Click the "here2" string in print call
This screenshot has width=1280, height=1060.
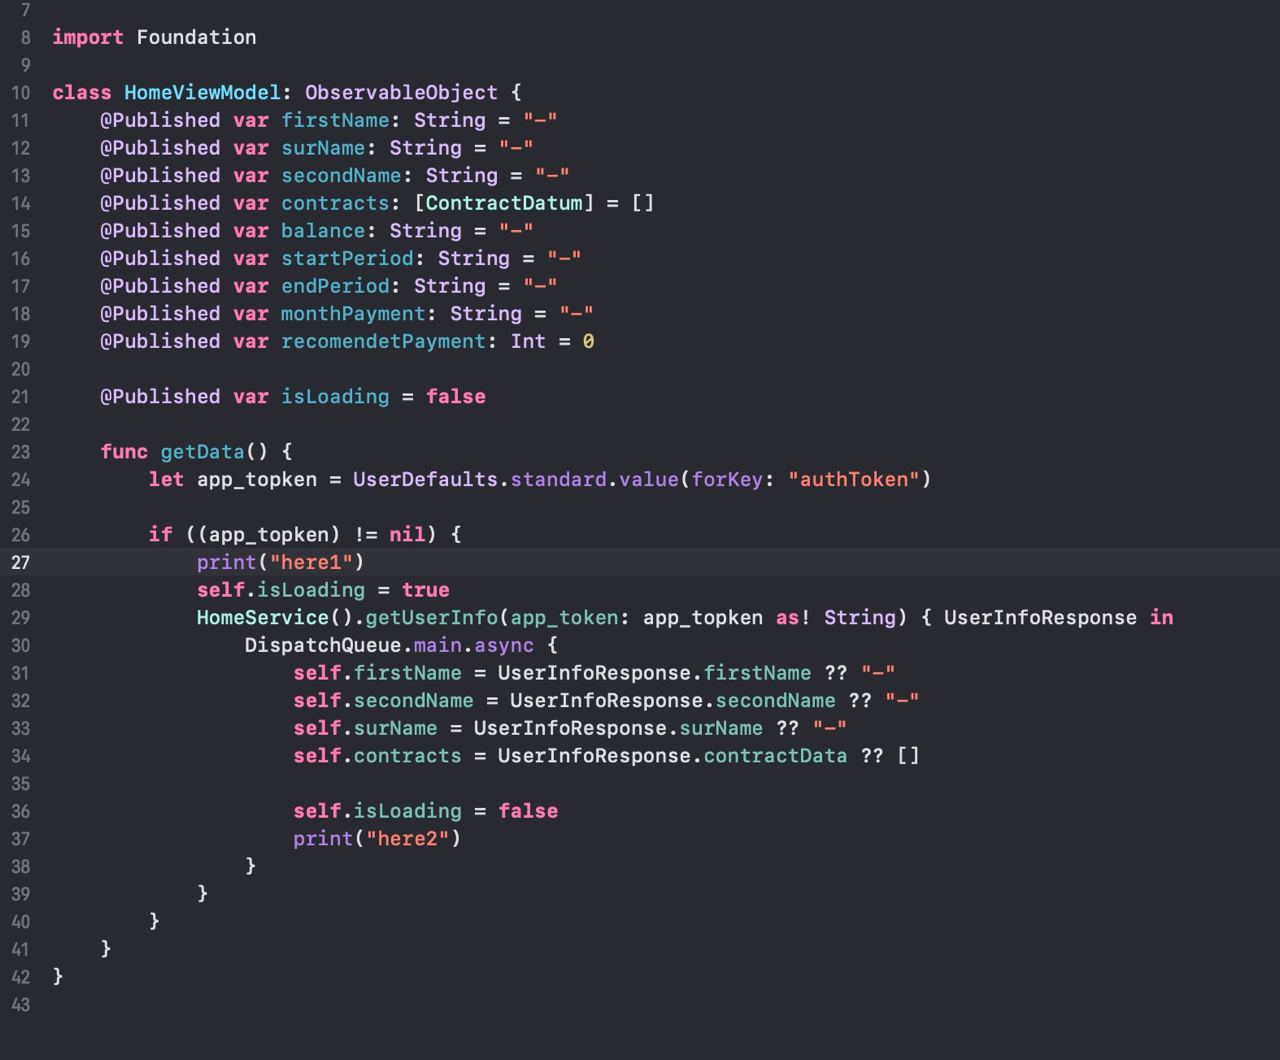(408, 839)
